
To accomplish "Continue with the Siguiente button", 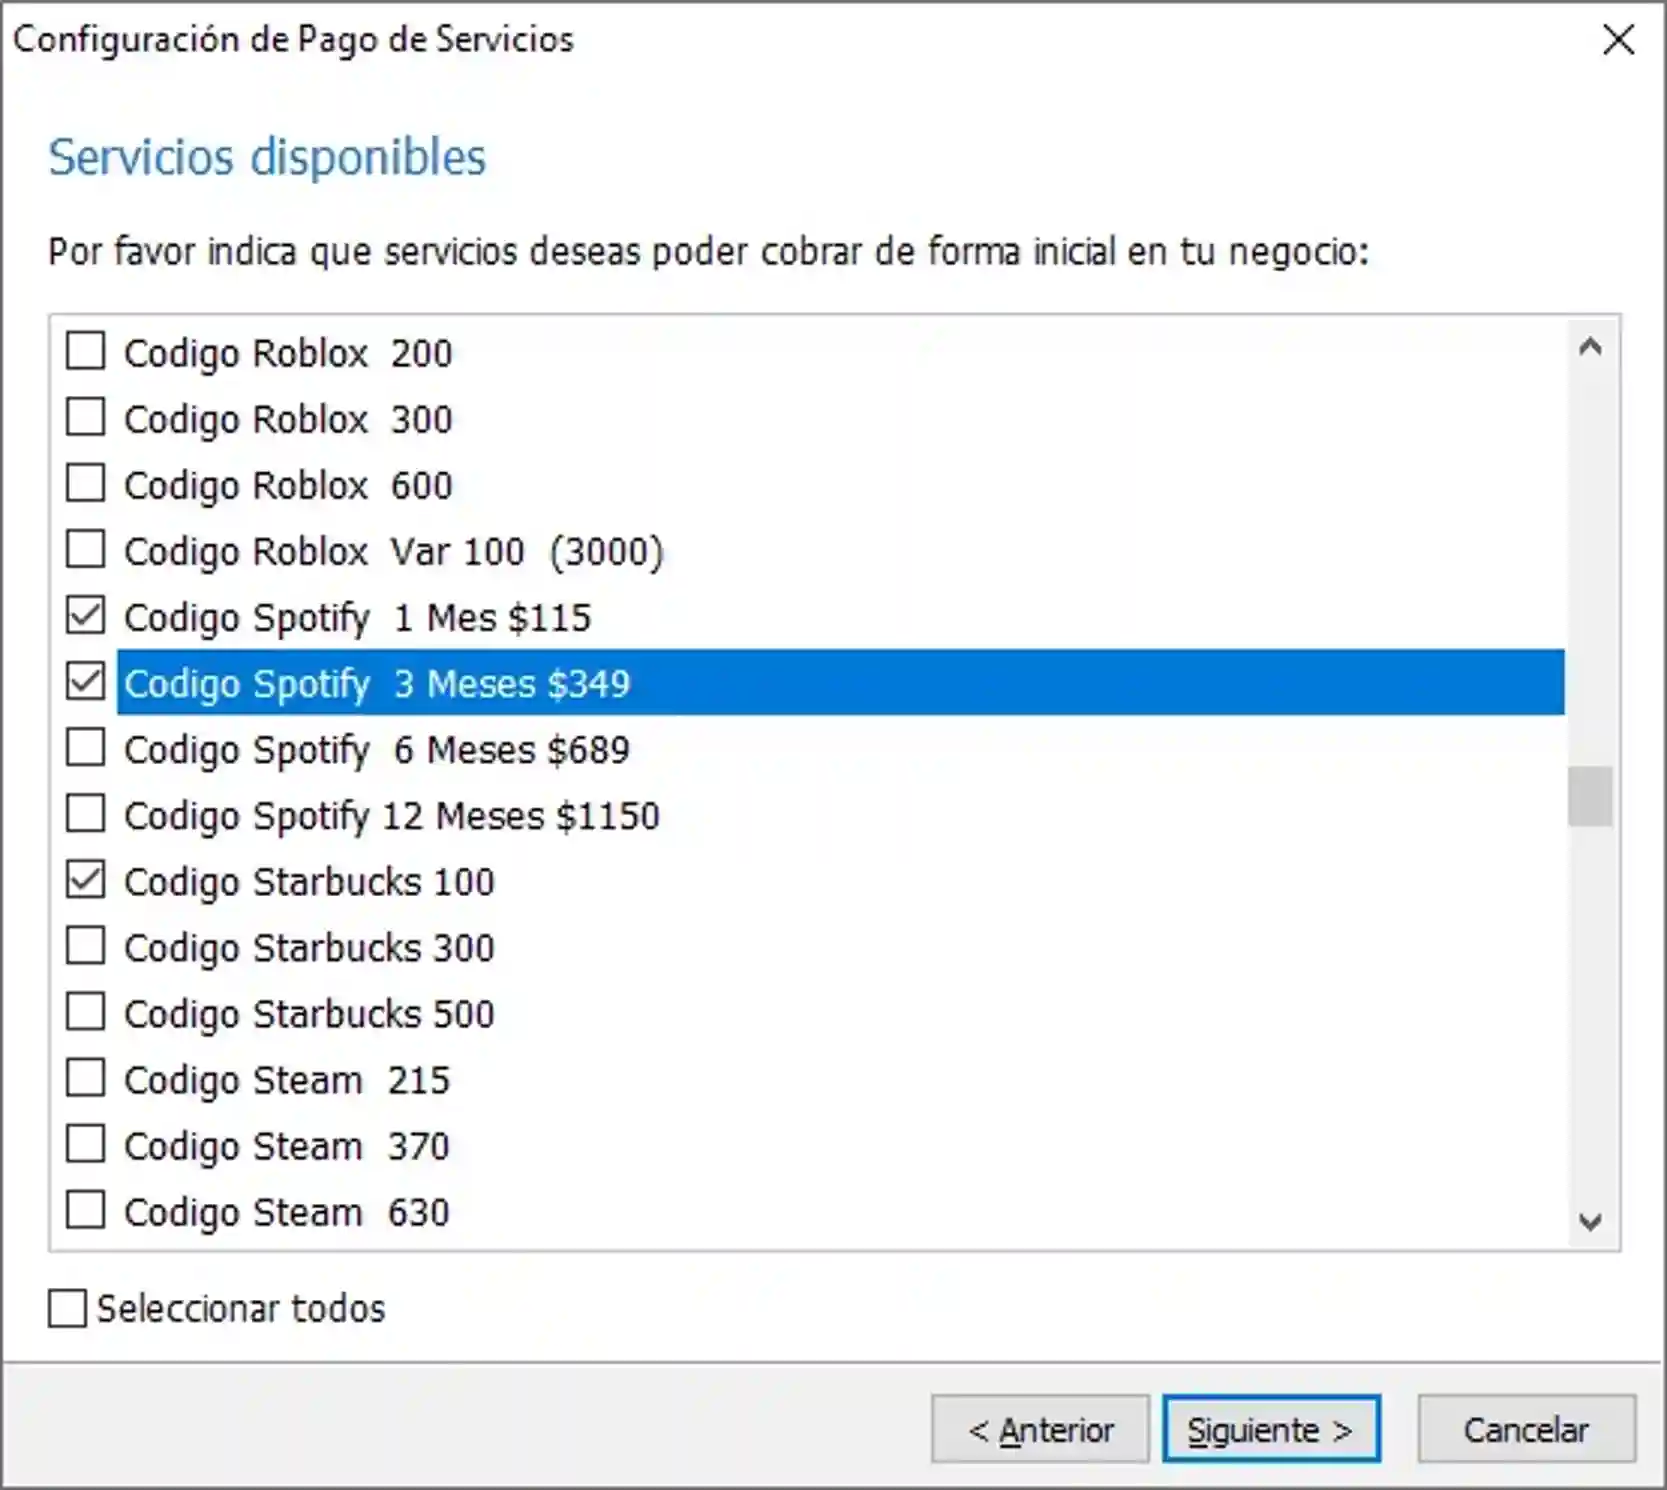I will pyautogui.click(x=1271, y=1430).
